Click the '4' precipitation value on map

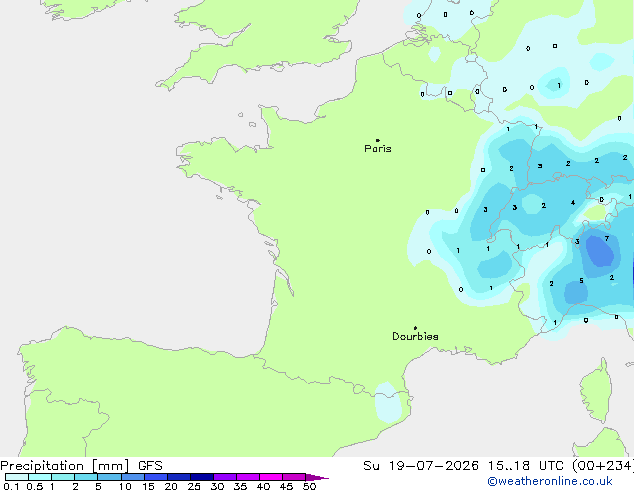point(573,202)
